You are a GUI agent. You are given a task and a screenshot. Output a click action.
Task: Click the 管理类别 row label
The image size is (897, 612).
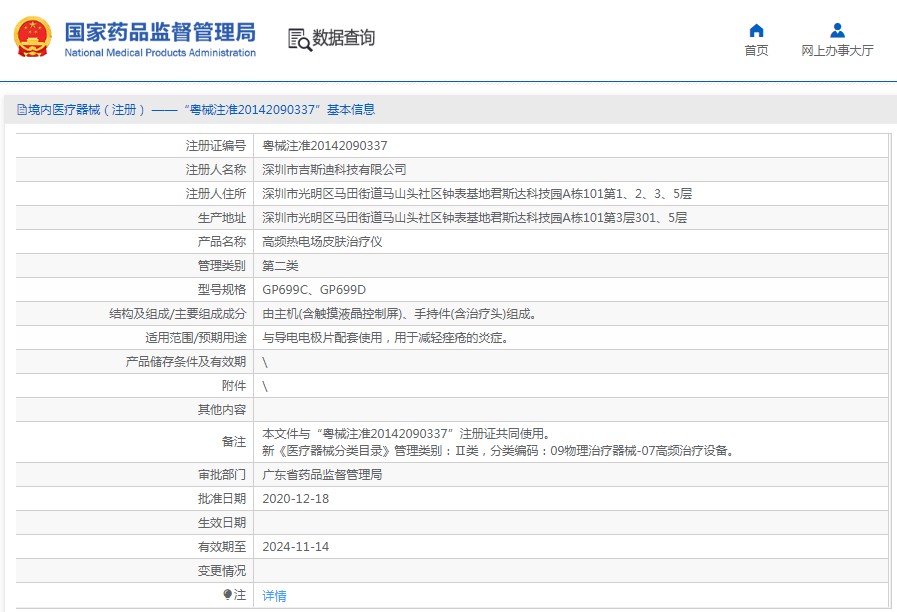click(x=222, y=266)
